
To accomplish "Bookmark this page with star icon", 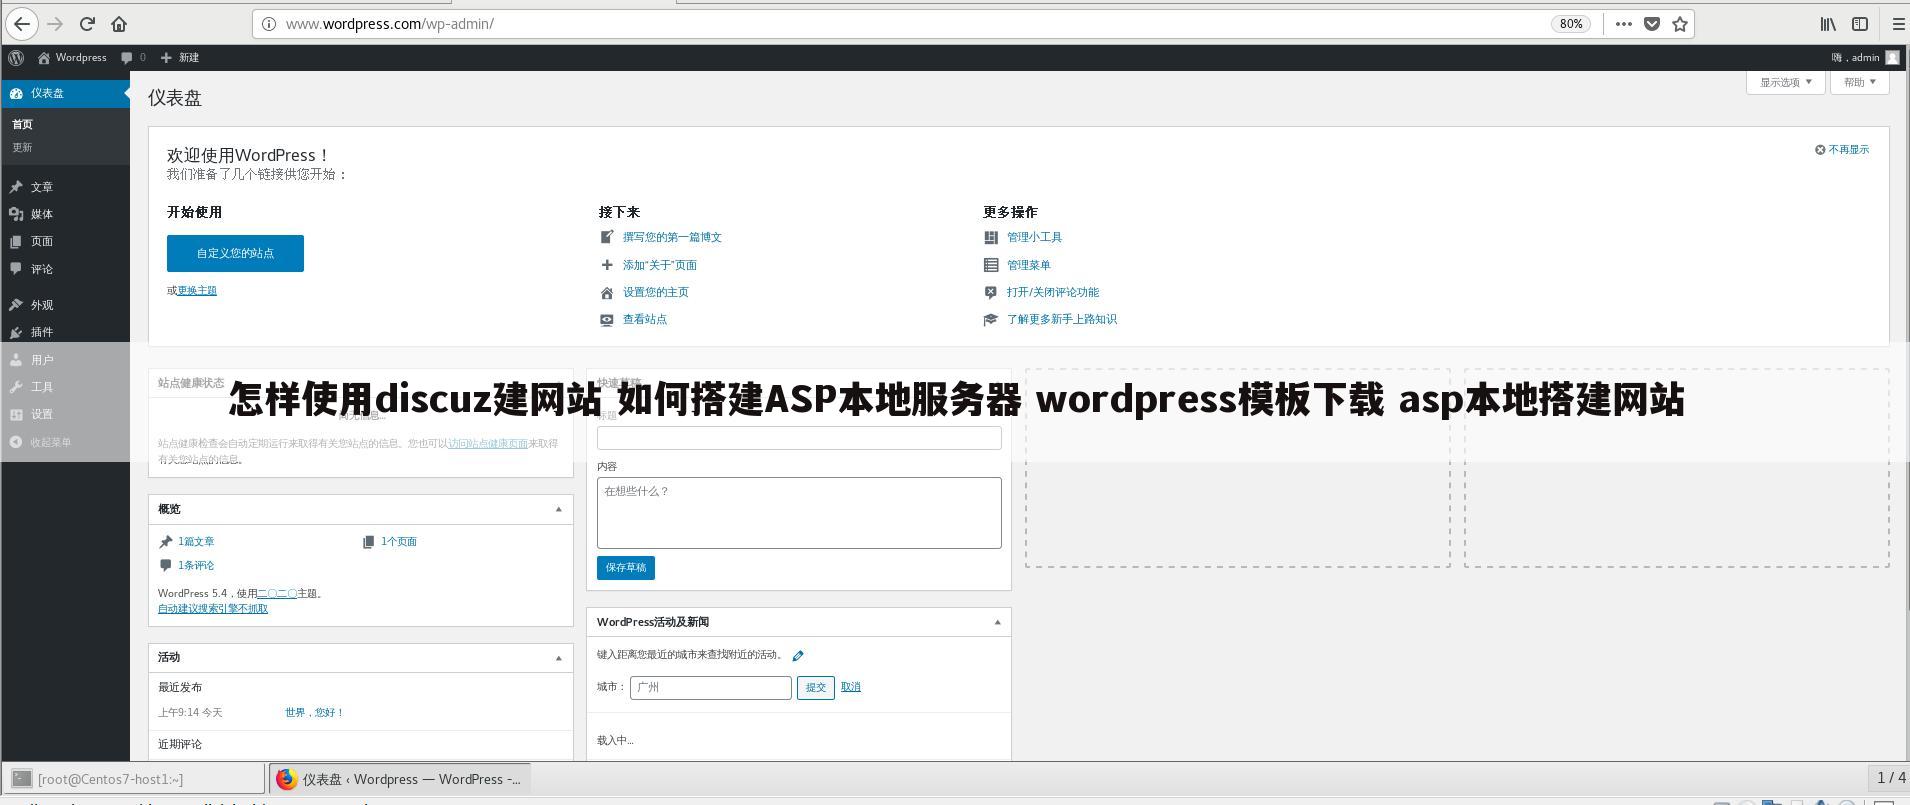I will click(x=1680, y=24).
